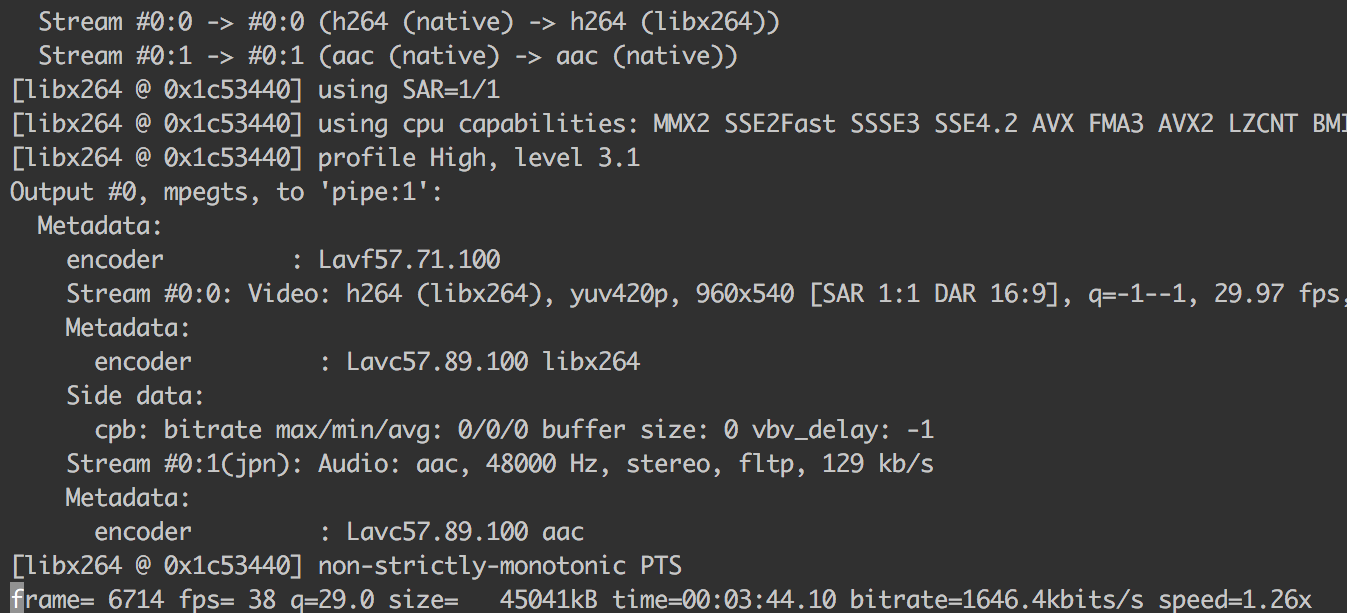Viewport: 1347px width, 613px height.
Task: Click 'Lavc57.89.100 aac' encoder value
Action: point(465,531)
